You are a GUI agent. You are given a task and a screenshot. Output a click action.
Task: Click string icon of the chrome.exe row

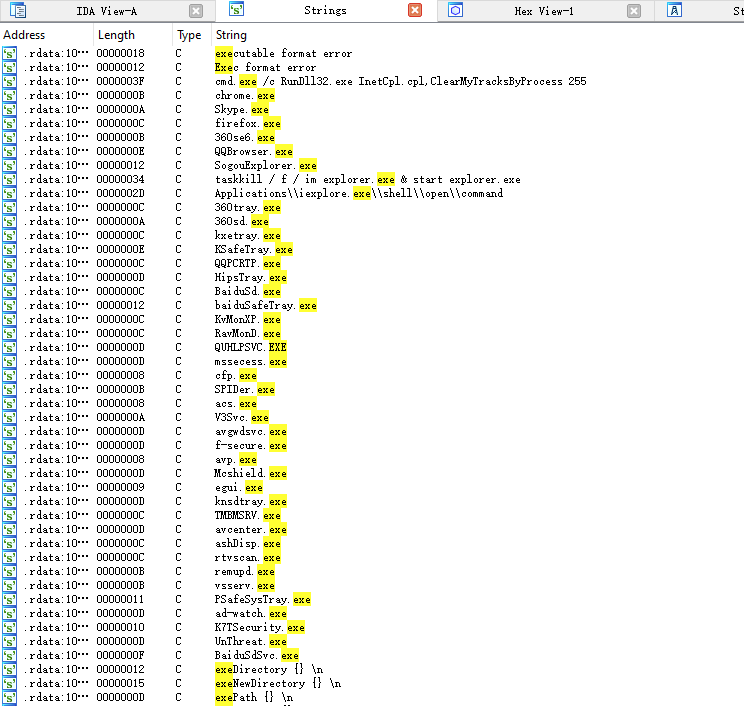9,95
